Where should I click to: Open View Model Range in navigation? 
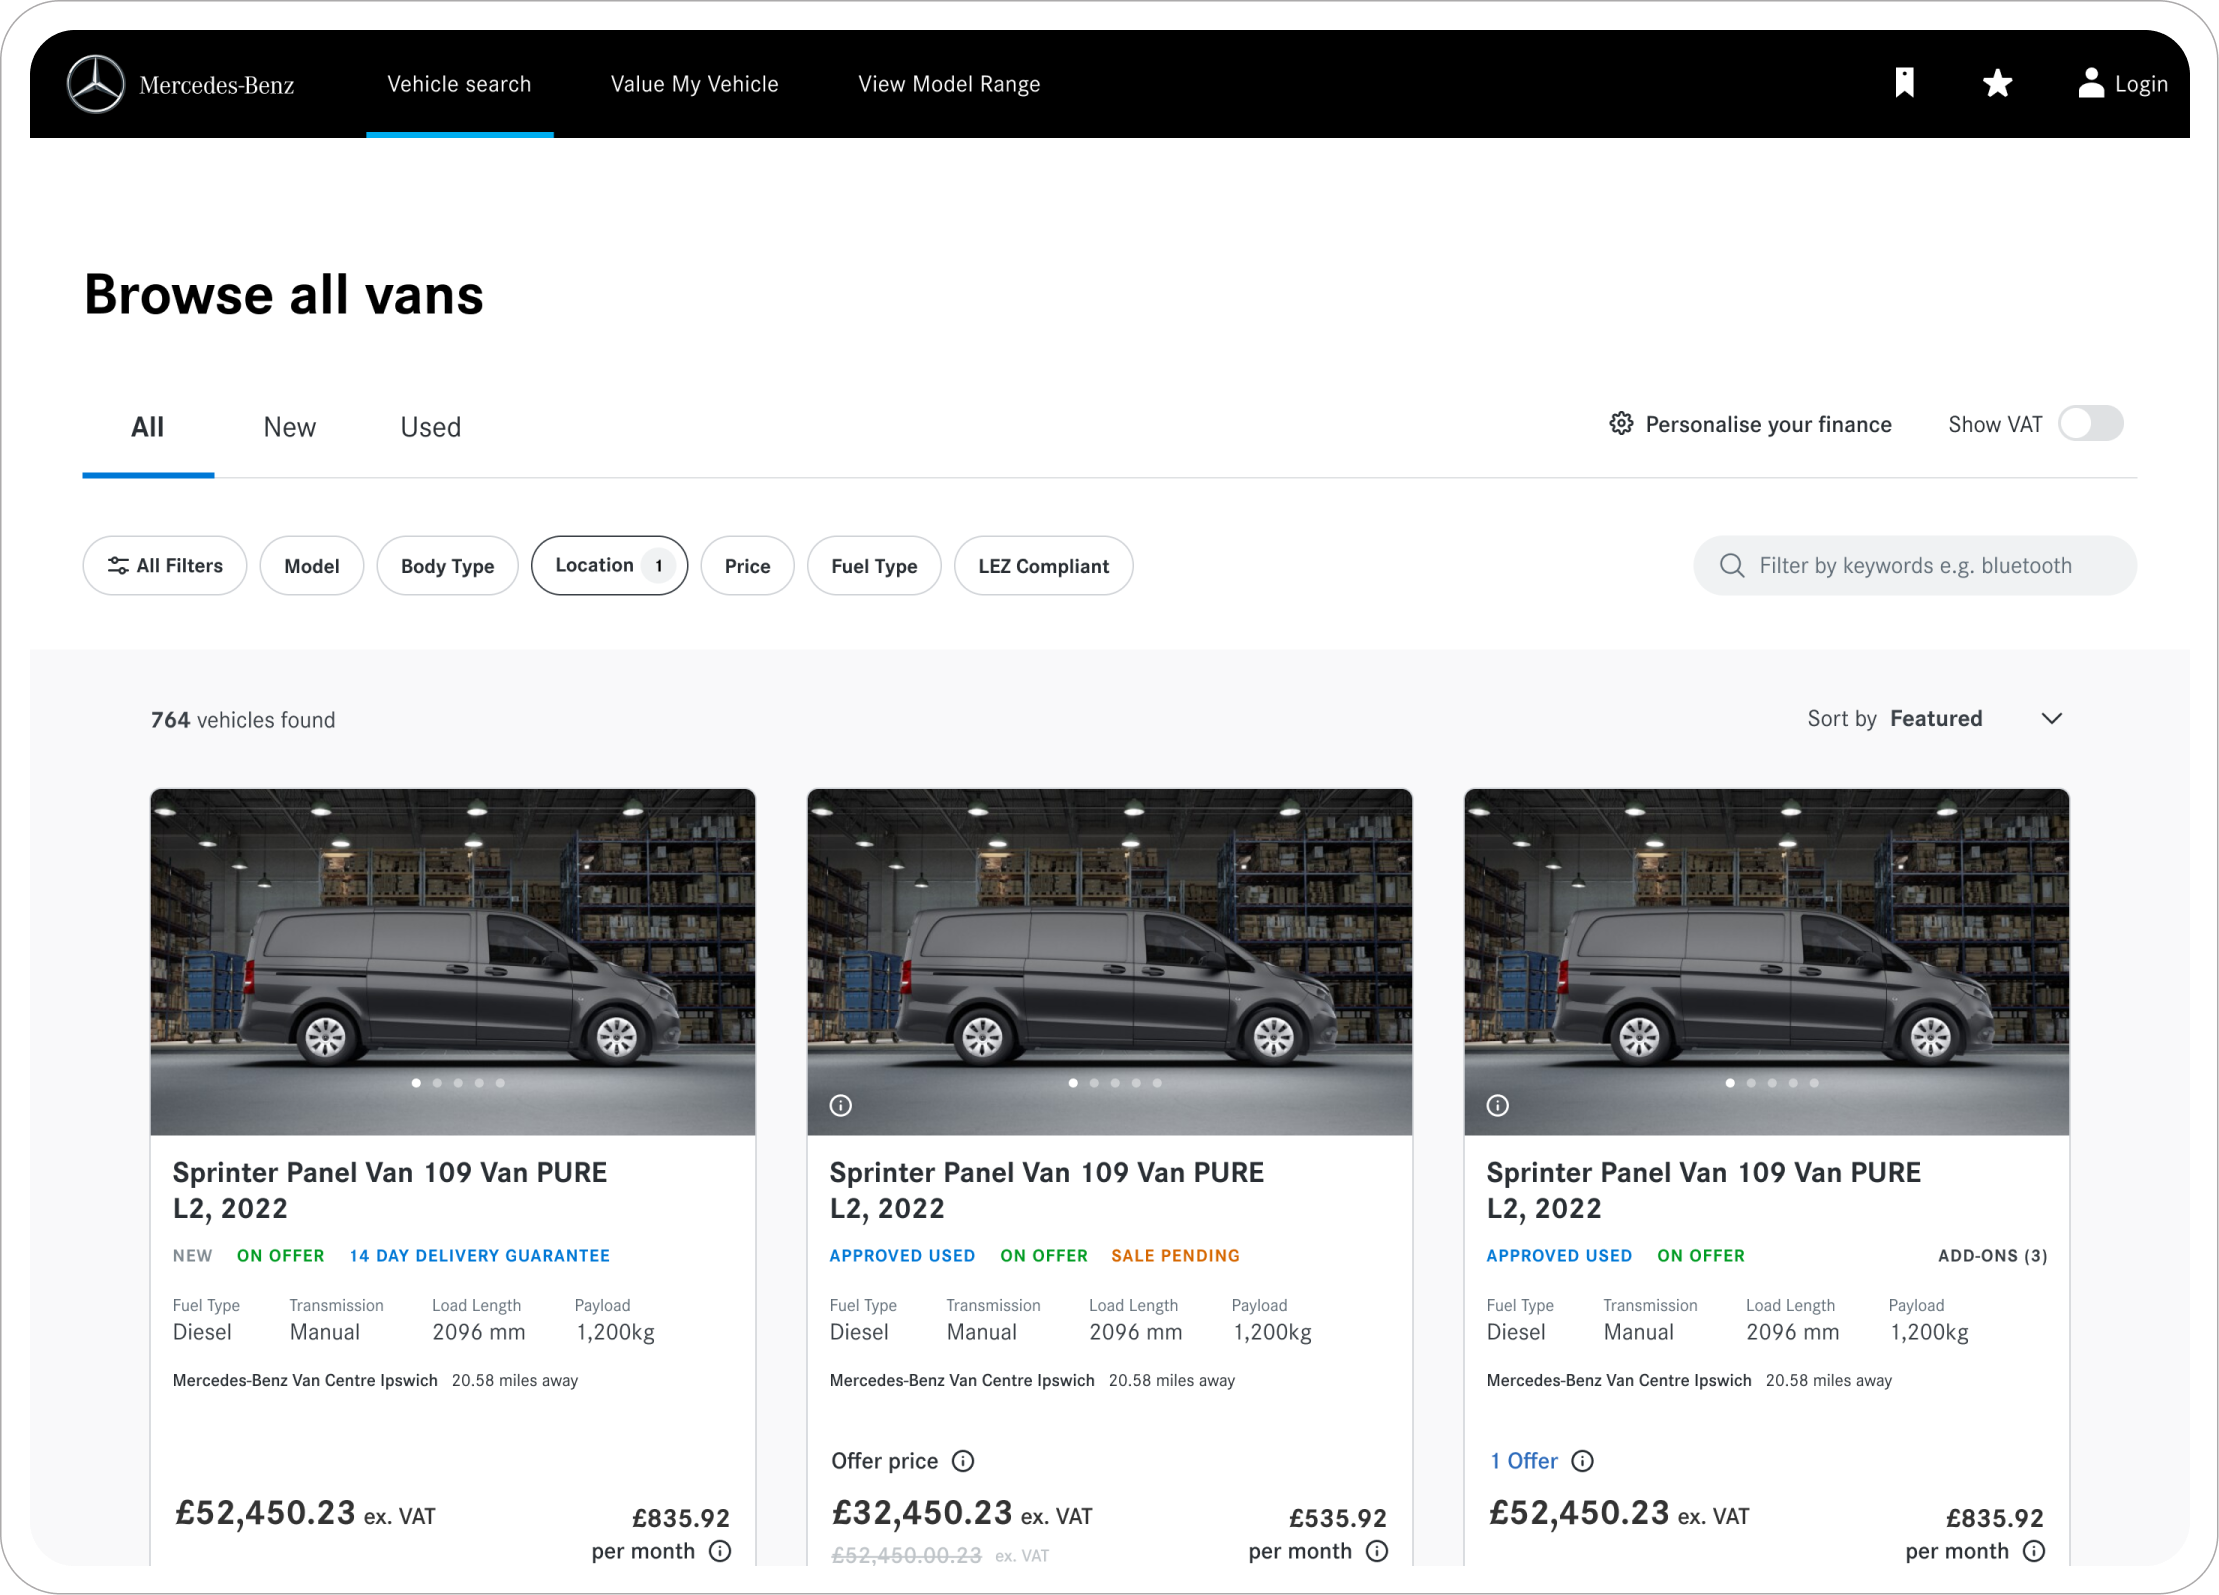[x=949, y=84]
